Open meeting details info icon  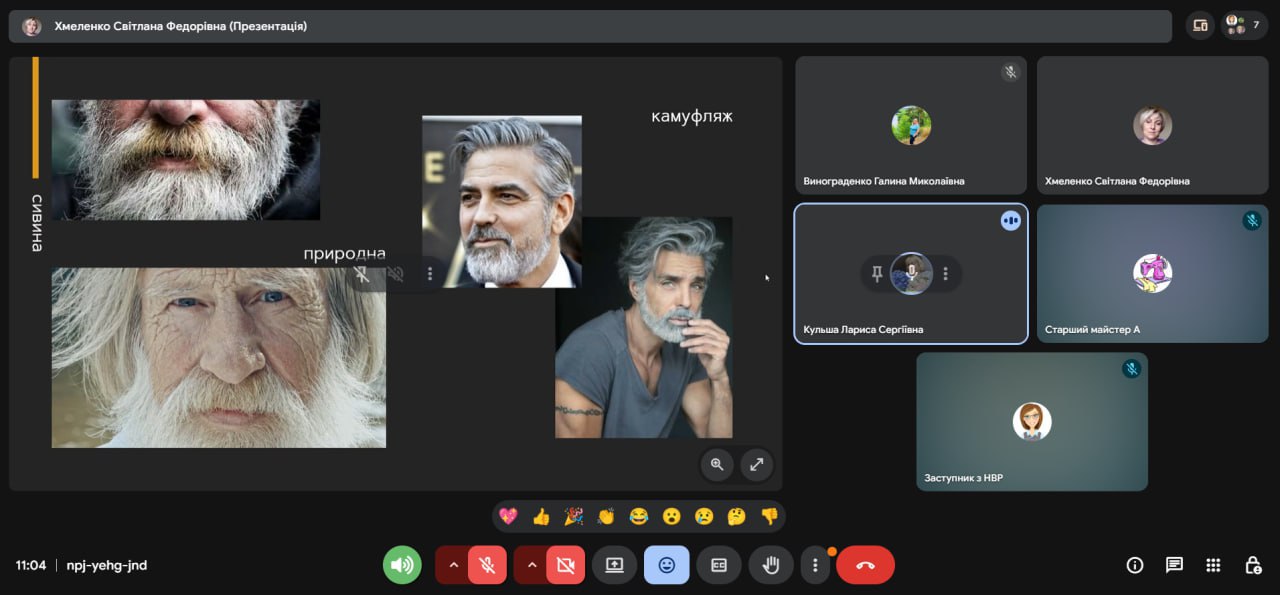(1134, 565)
